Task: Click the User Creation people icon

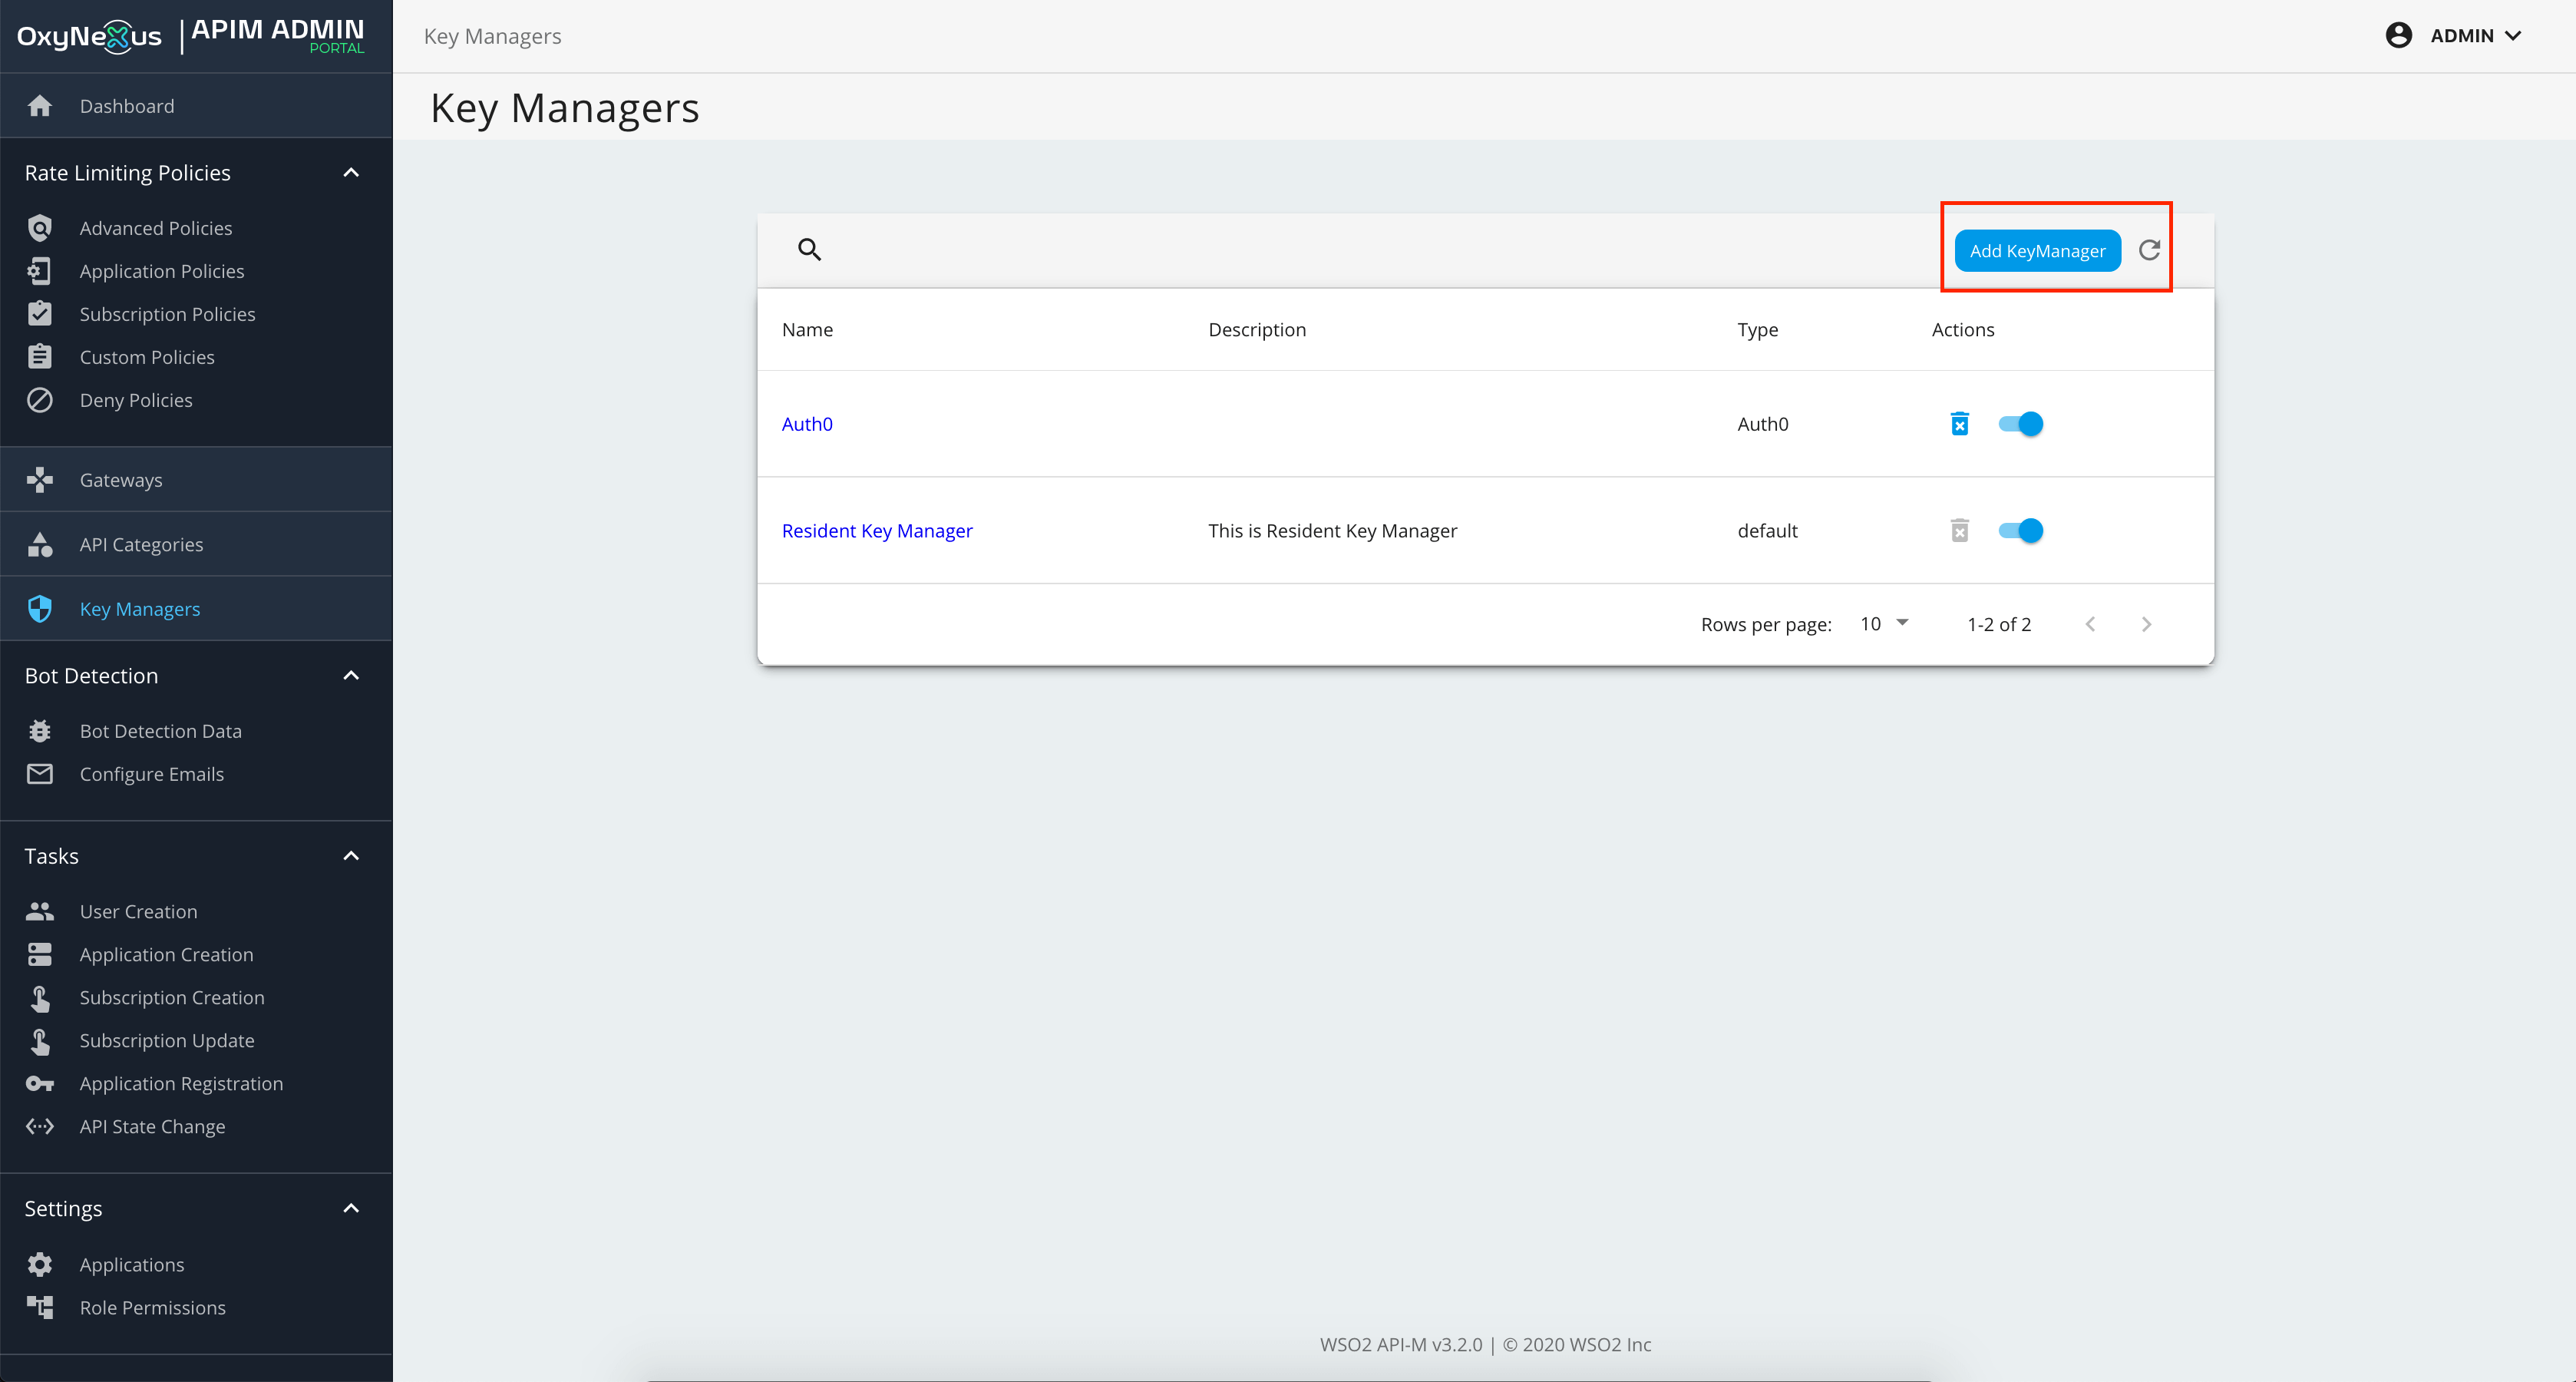Action: [x=40, y=911]
